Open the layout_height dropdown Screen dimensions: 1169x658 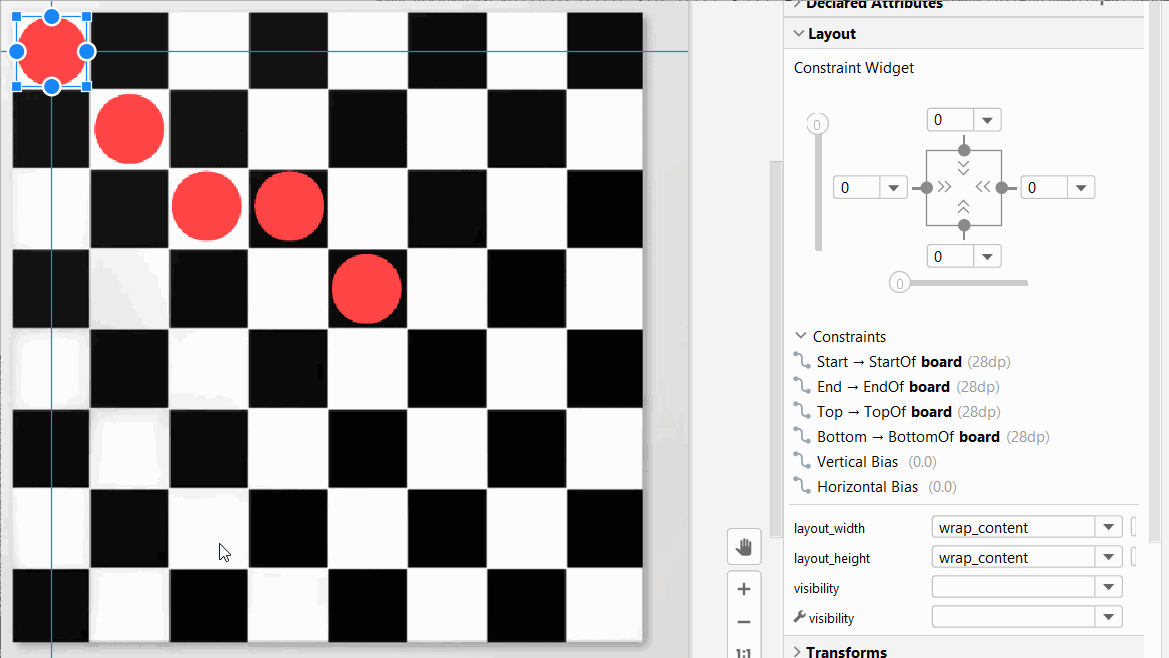point(1109,557)
